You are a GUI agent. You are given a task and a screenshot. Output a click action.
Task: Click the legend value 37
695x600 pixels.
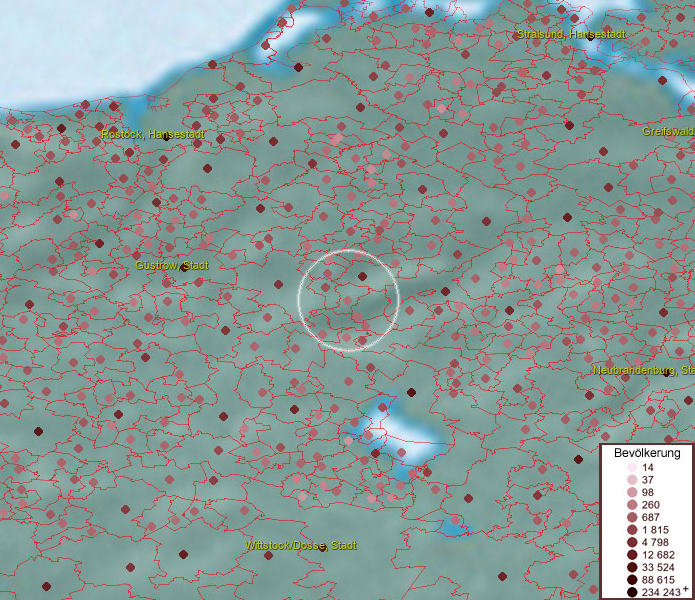pos(648,480)
